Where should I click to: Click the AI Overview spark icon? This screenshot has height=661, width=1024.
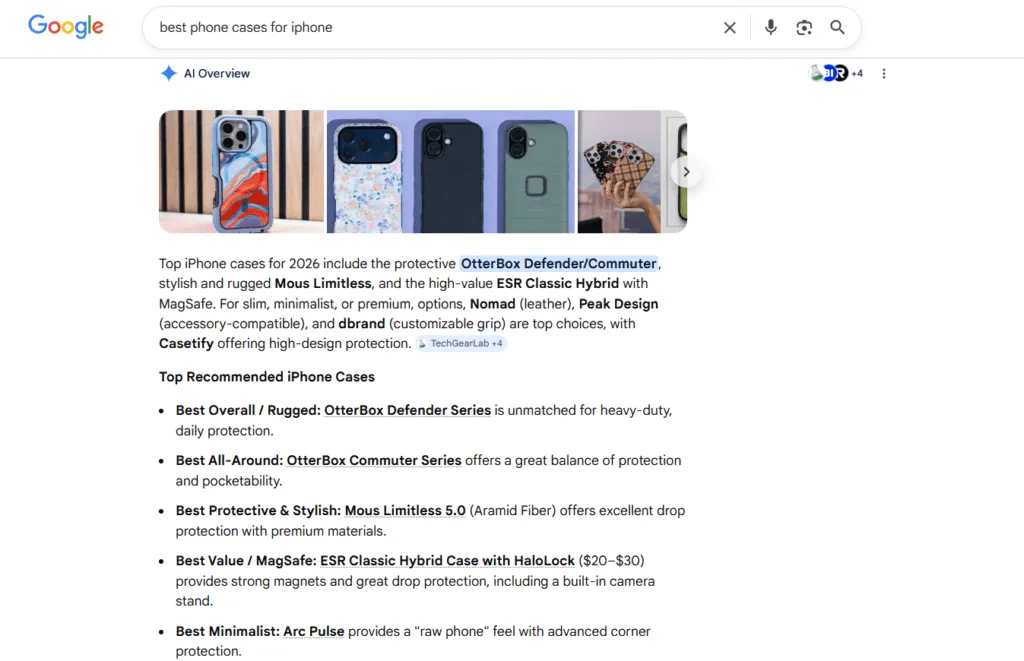(168, 73)
